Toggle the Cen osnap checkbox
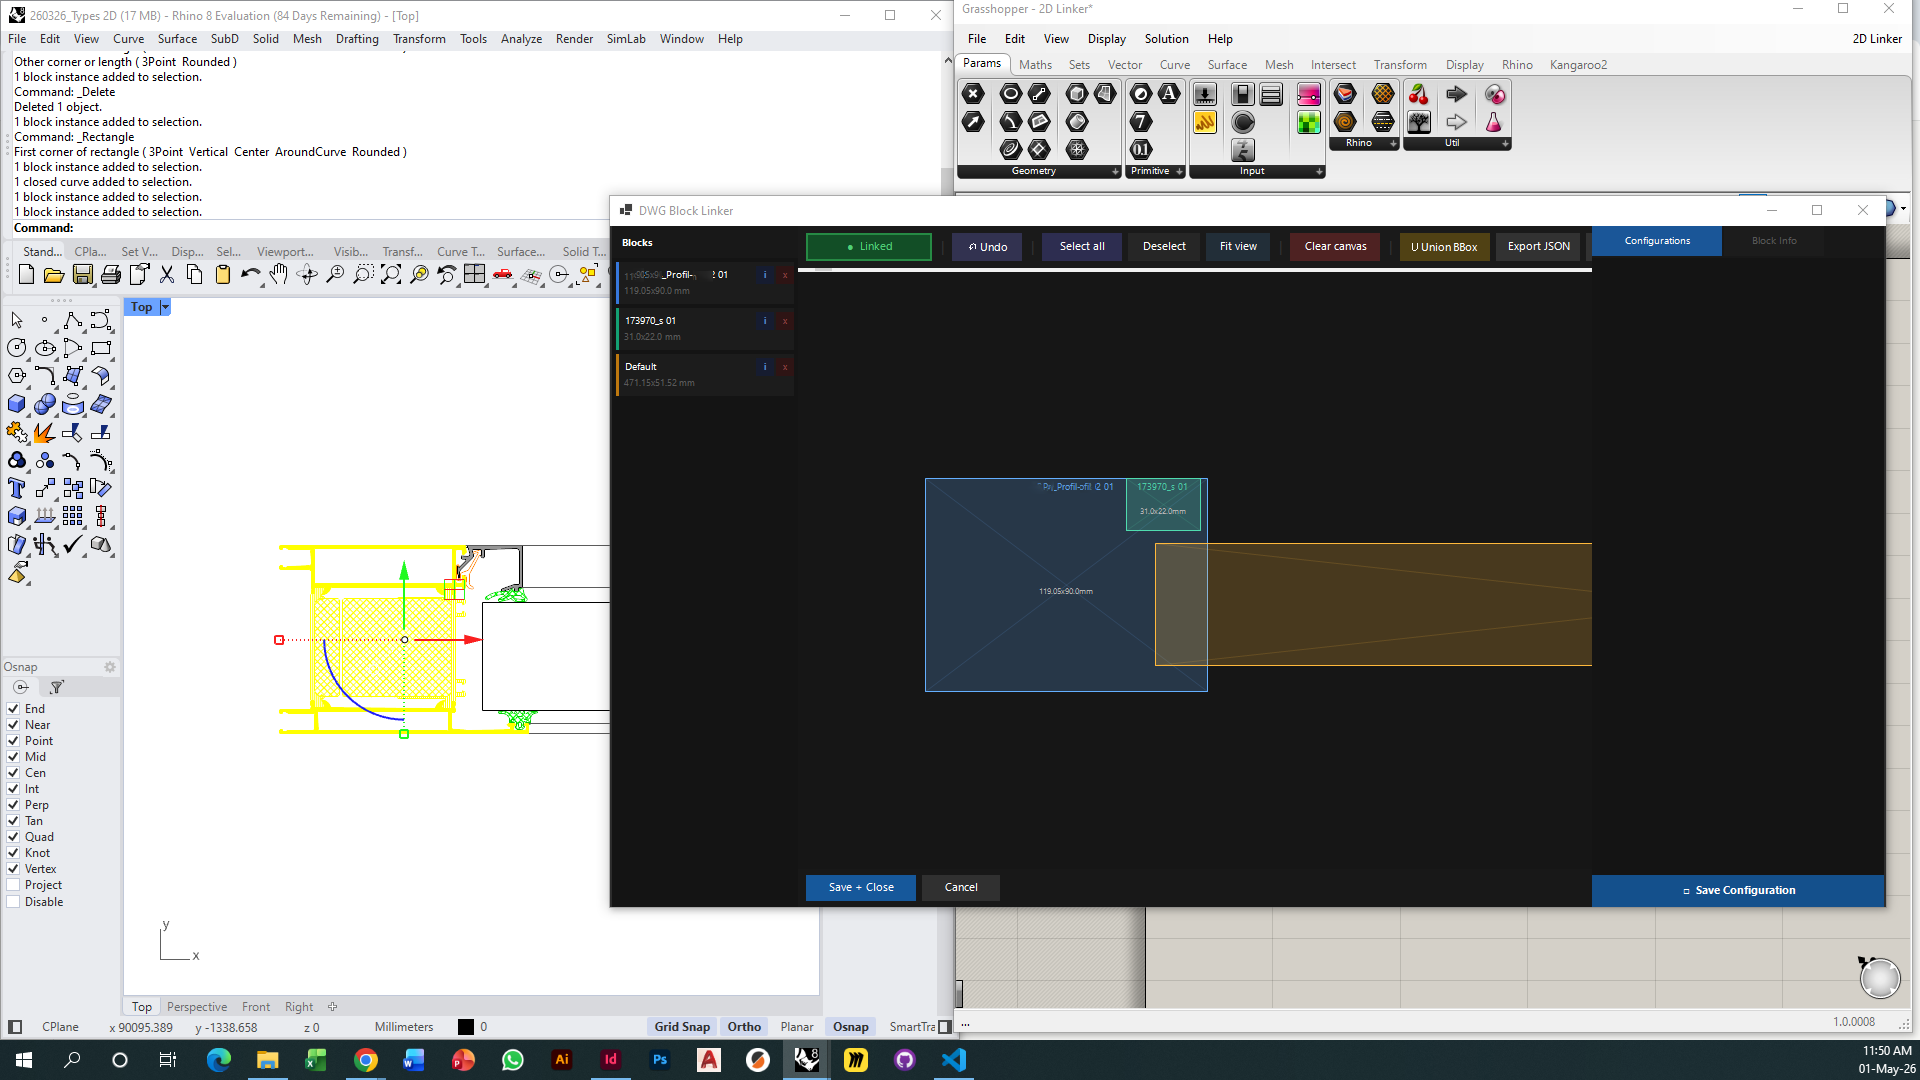 point(13,773)
